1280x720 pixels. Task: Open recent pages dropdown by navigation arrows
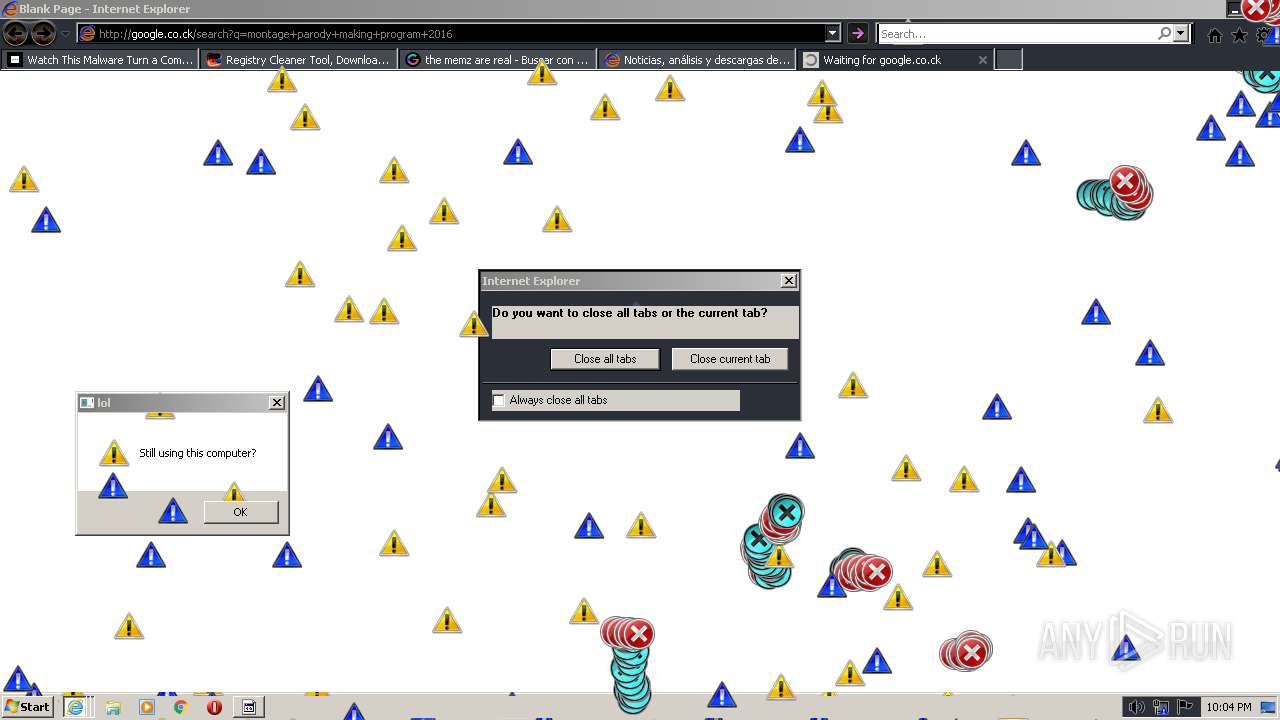66,34
